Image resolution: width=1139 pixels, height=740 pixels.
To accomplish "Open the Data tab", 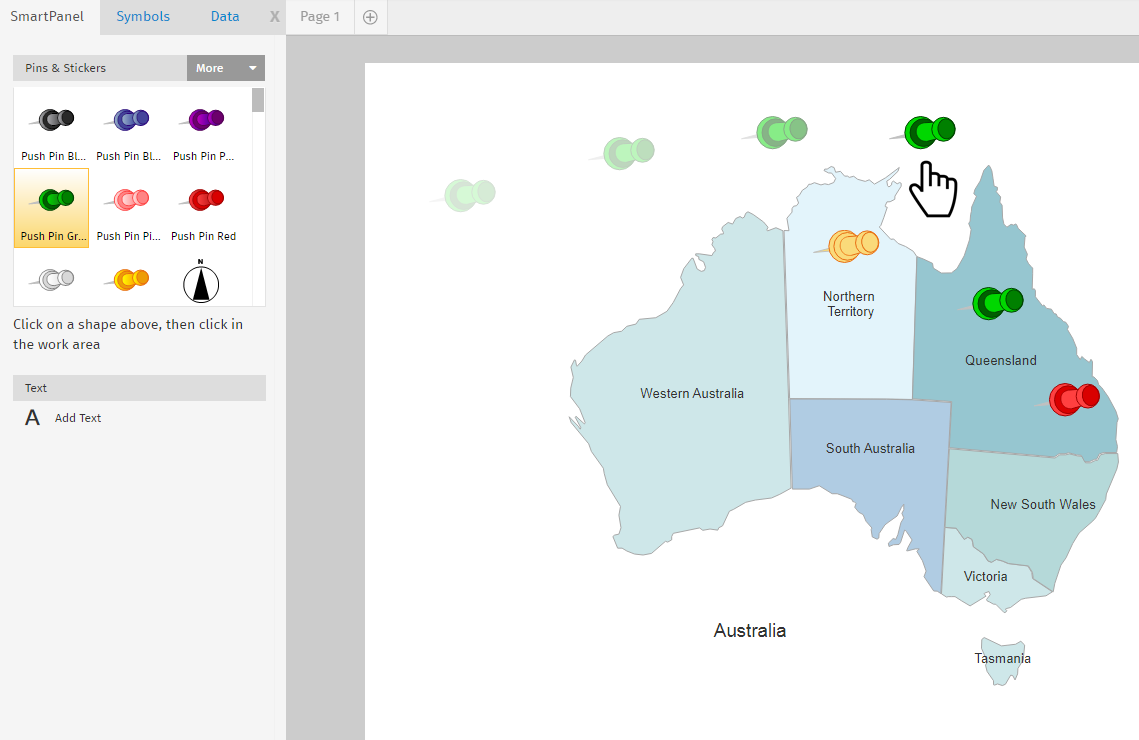I will 225,17.
